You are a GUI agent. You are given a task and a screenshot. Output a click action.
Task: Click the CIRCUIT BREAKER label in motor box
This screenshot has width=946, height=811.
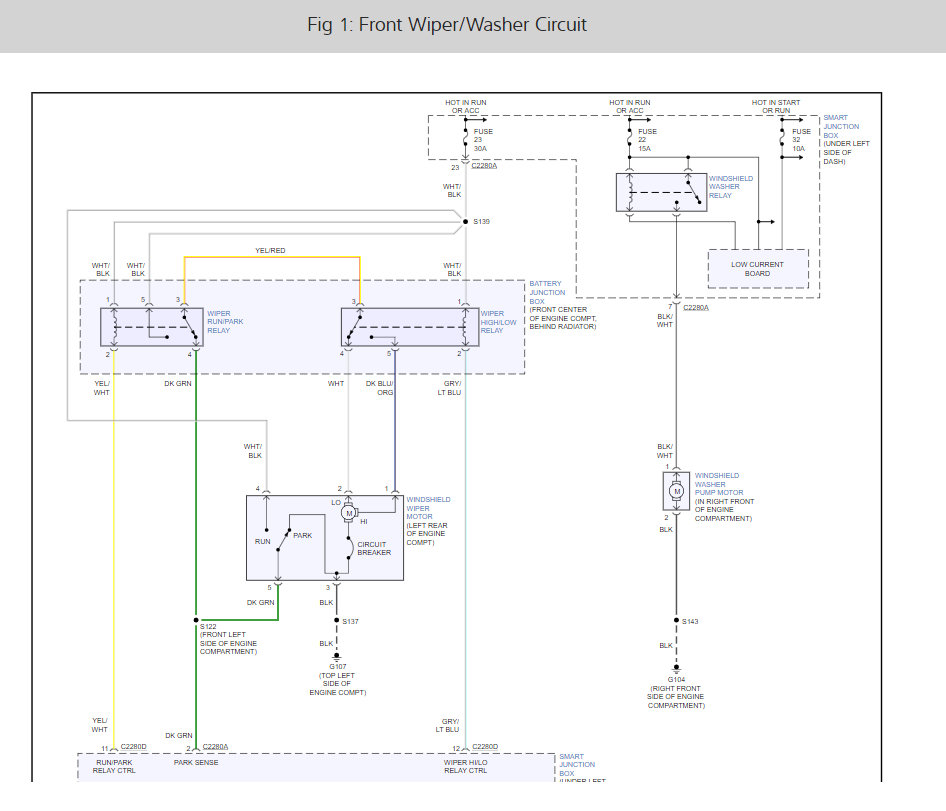[x=374, y=548]
